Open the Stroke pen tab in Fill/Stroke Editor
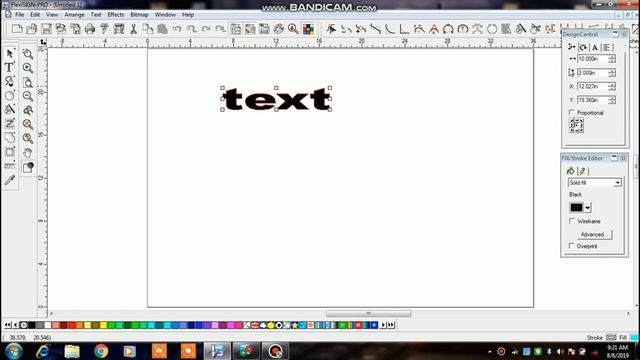640x360 pixels. pos(582,171)
